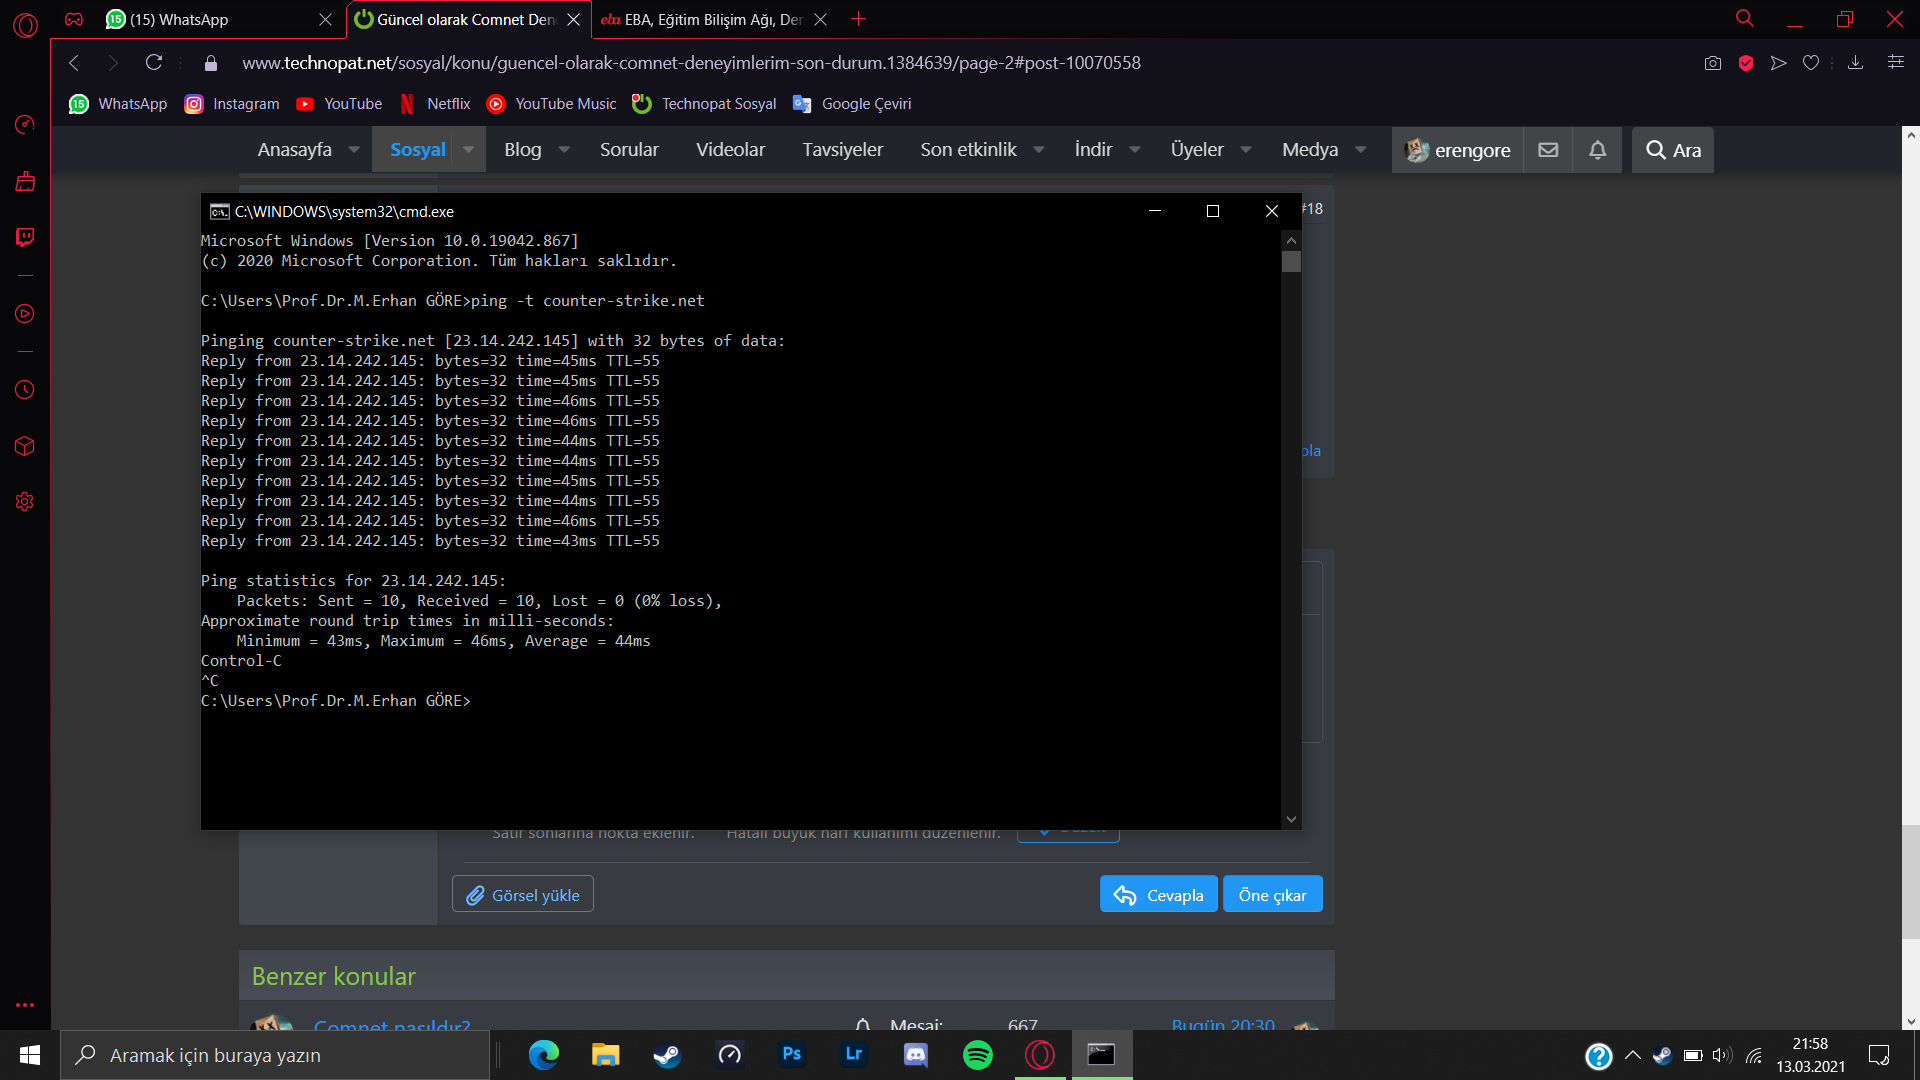Open the Videolar menu item
Viewport: 1920px width, 1080px height.
point(730,150)
